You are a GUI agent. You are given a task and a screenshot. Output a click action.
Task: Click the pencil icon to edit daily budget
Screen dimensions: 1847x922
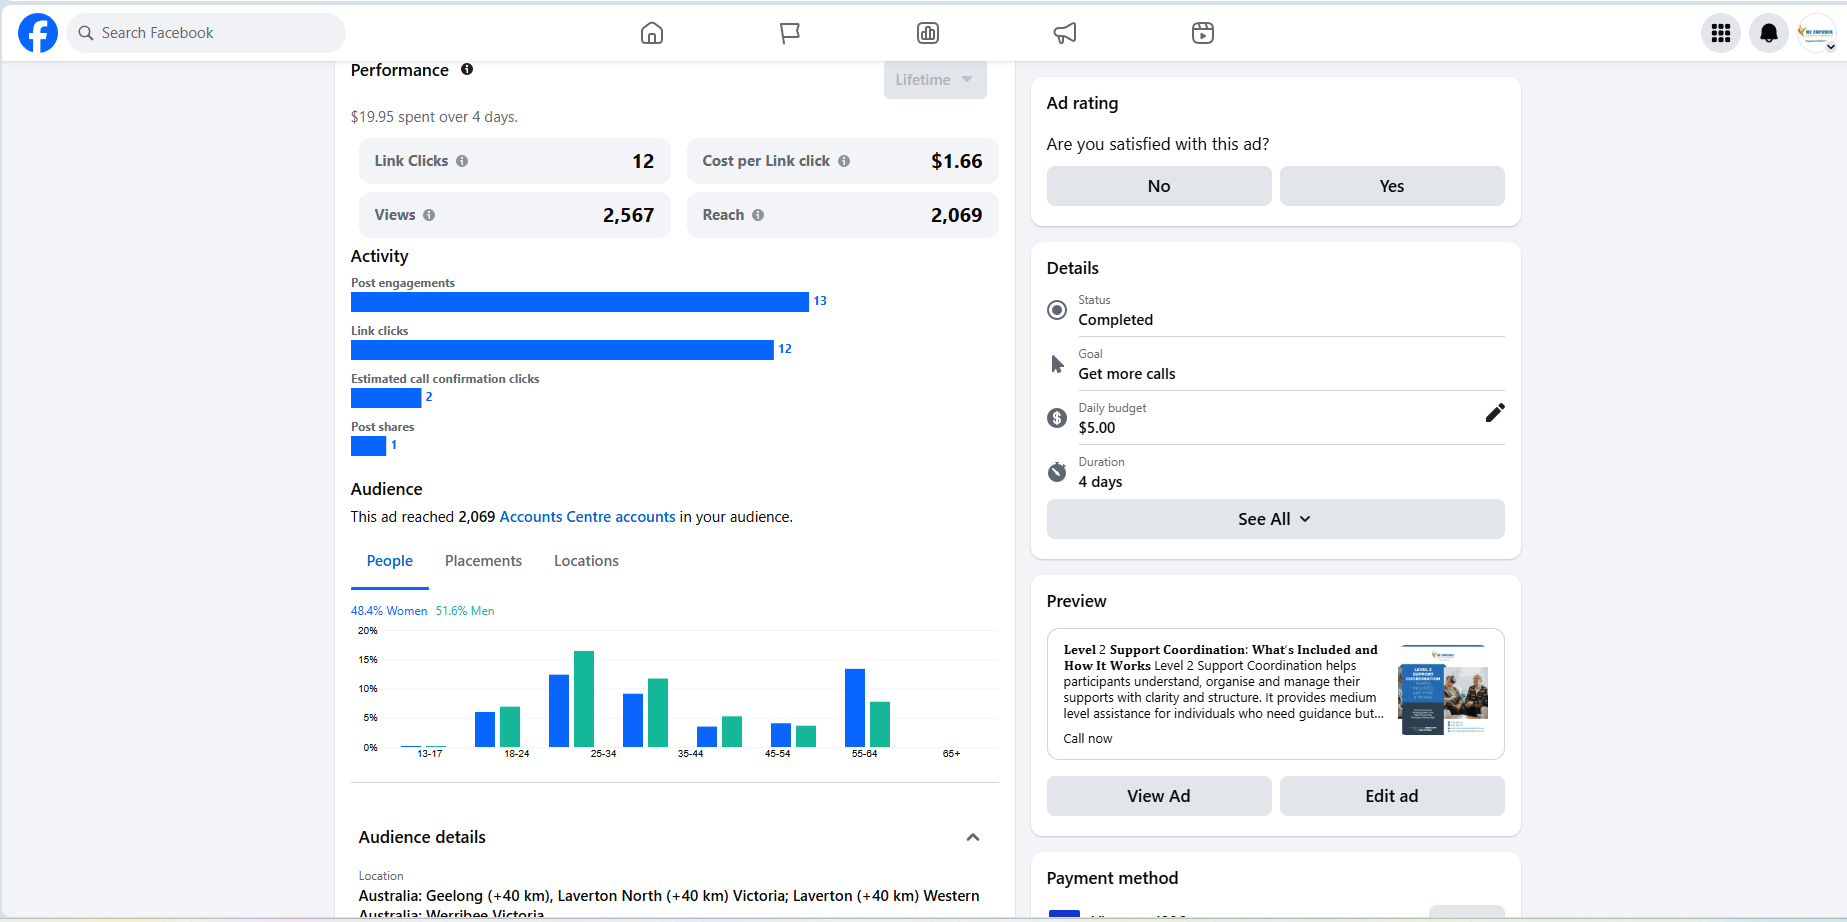[1495, 413]
